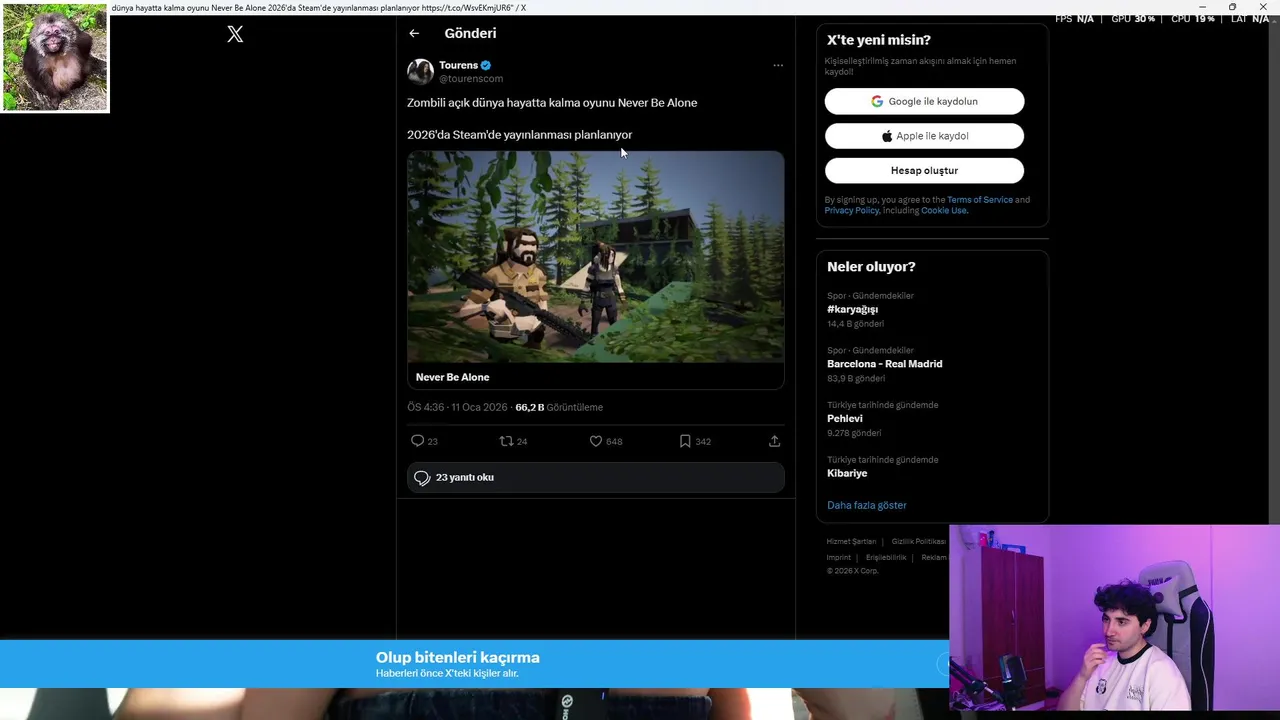The height and width of the screenshot is (720, 1280).
Task: Open Erişilebilirlik footer link
Action: [886, 557]
